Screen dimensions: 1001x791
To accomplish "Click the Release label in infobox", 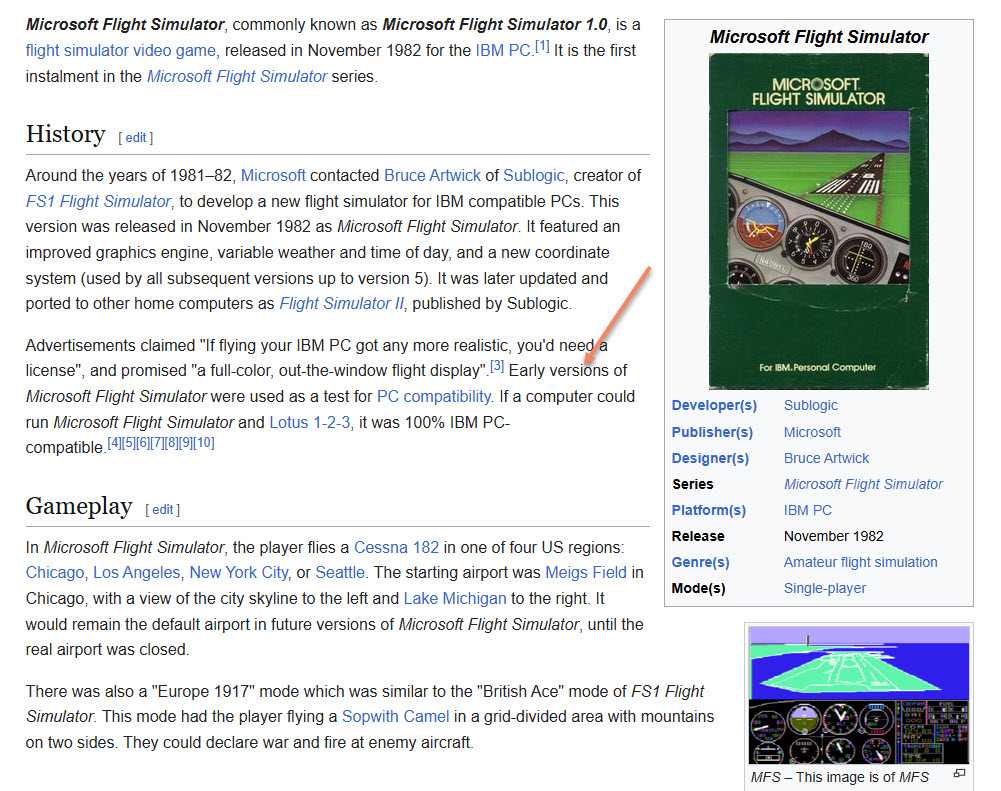I will (698, 536).
